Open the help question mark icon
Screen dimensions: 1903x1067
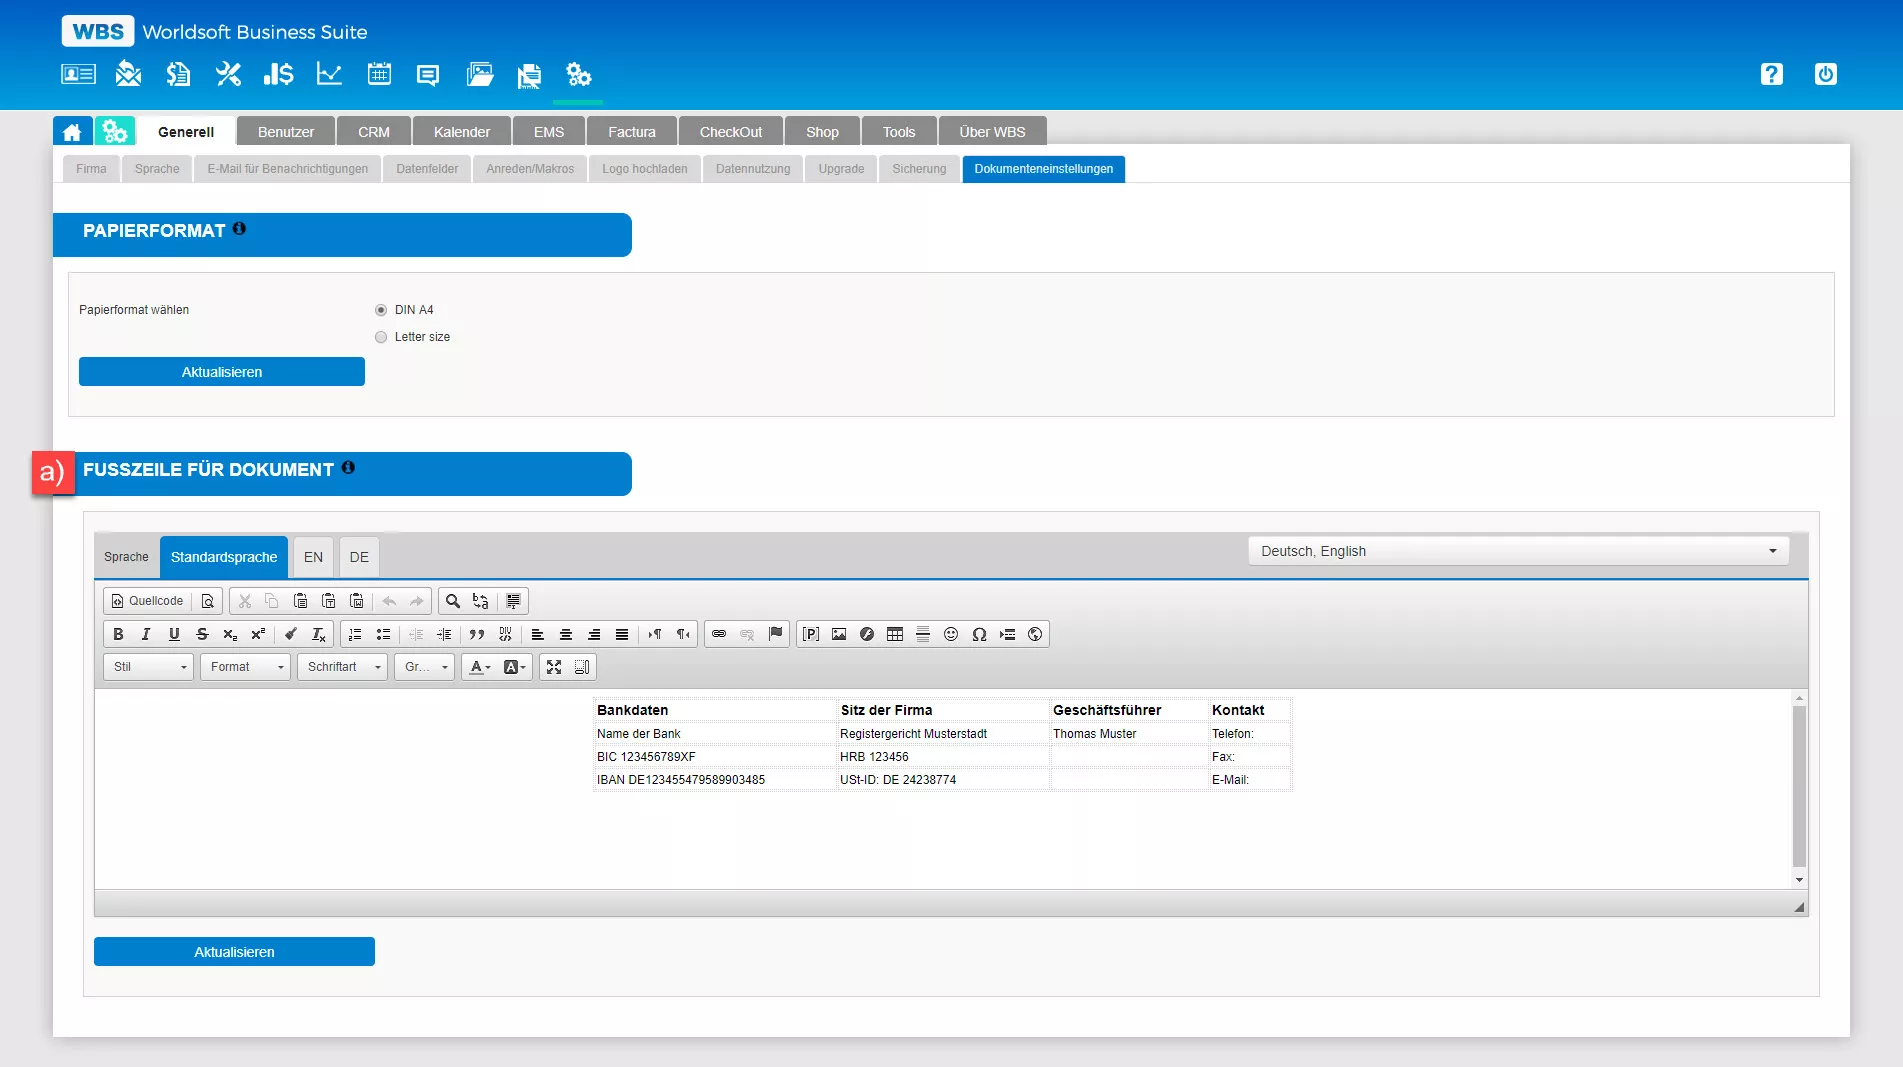pyautogui.click(x=1772, y=74)
